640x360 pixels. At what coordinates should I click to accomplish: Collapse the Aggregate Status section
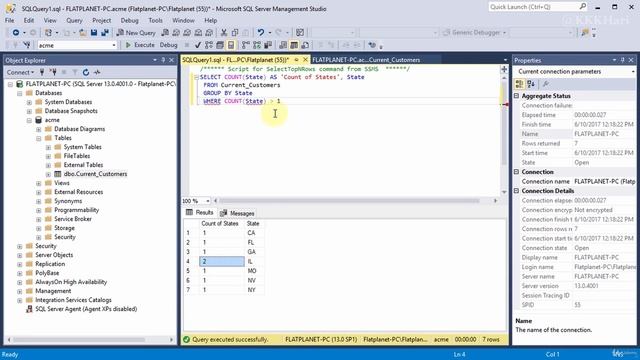(516, 96)
